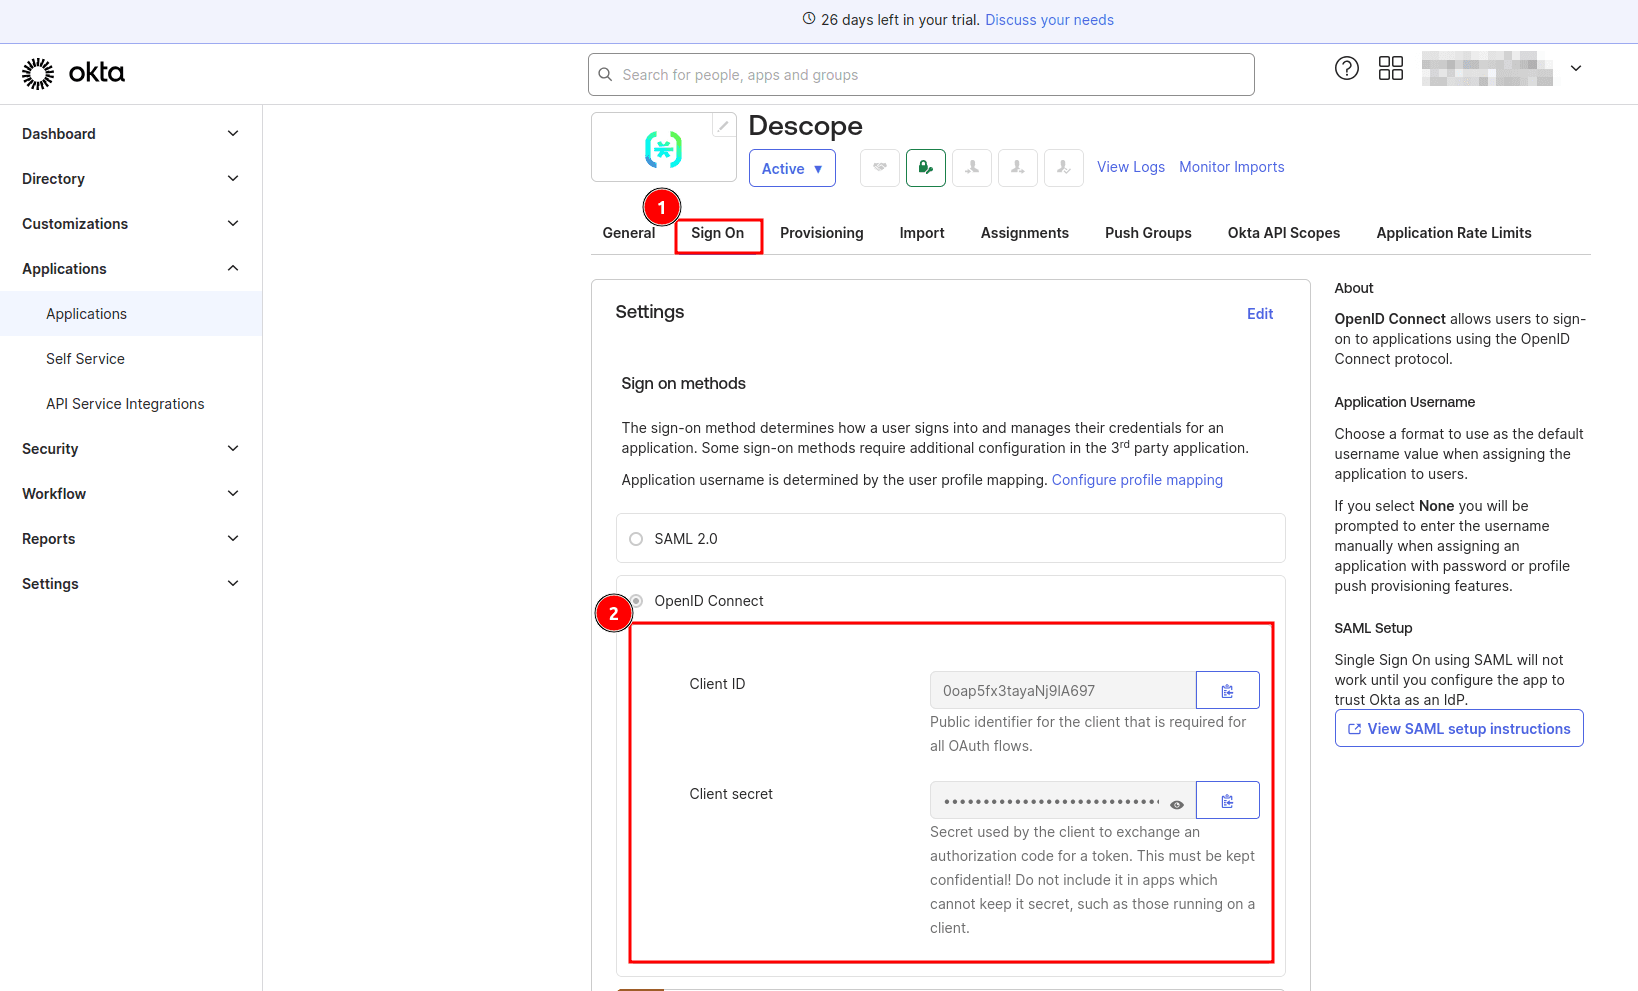Open the Assignments tab

(x=1024, y=232)
